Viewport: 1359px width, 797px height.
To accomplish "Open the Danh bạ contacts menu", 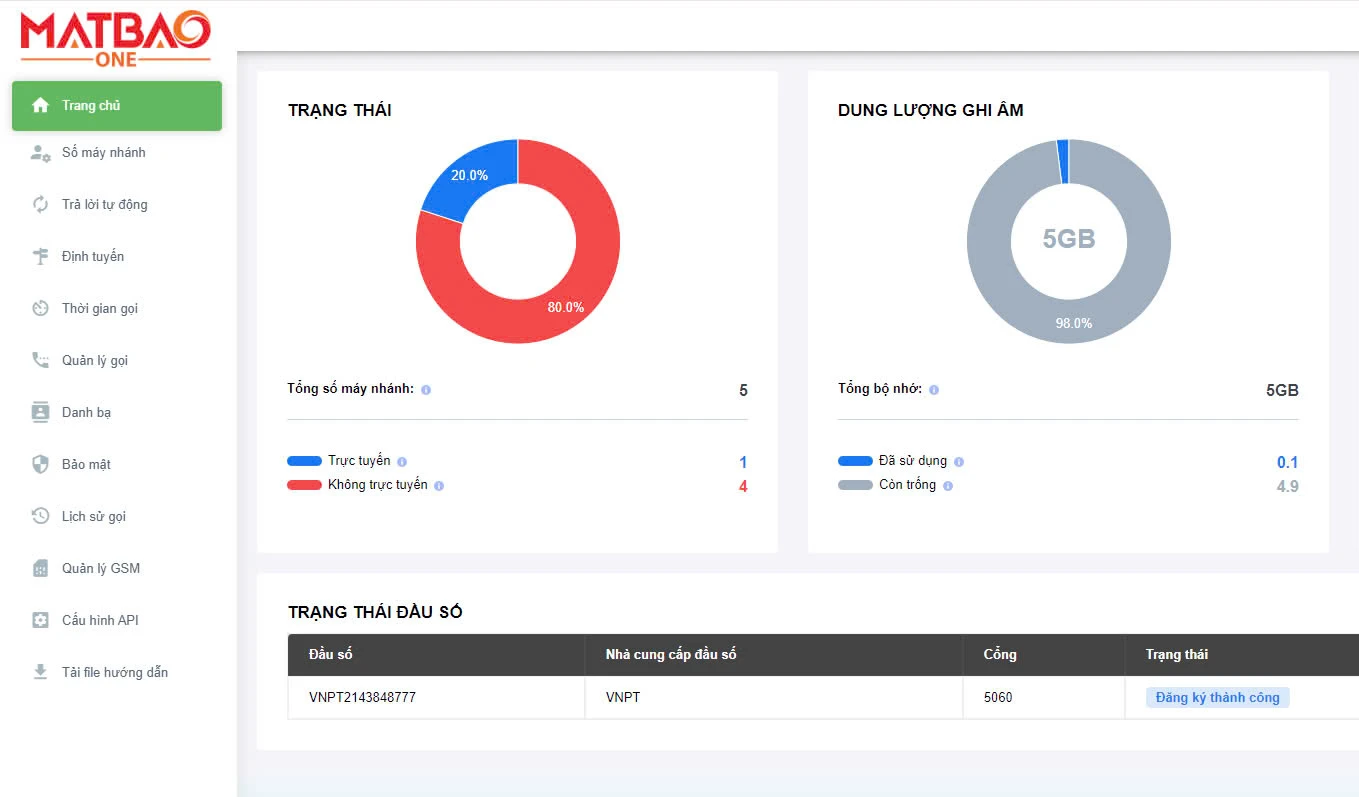I will click(x=86, y=413).
